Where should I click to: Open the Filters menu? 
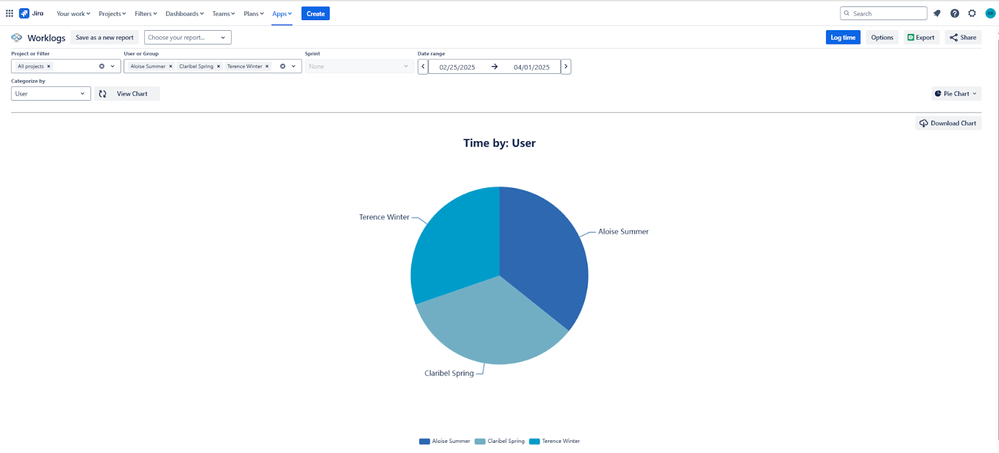pos(145,13)
